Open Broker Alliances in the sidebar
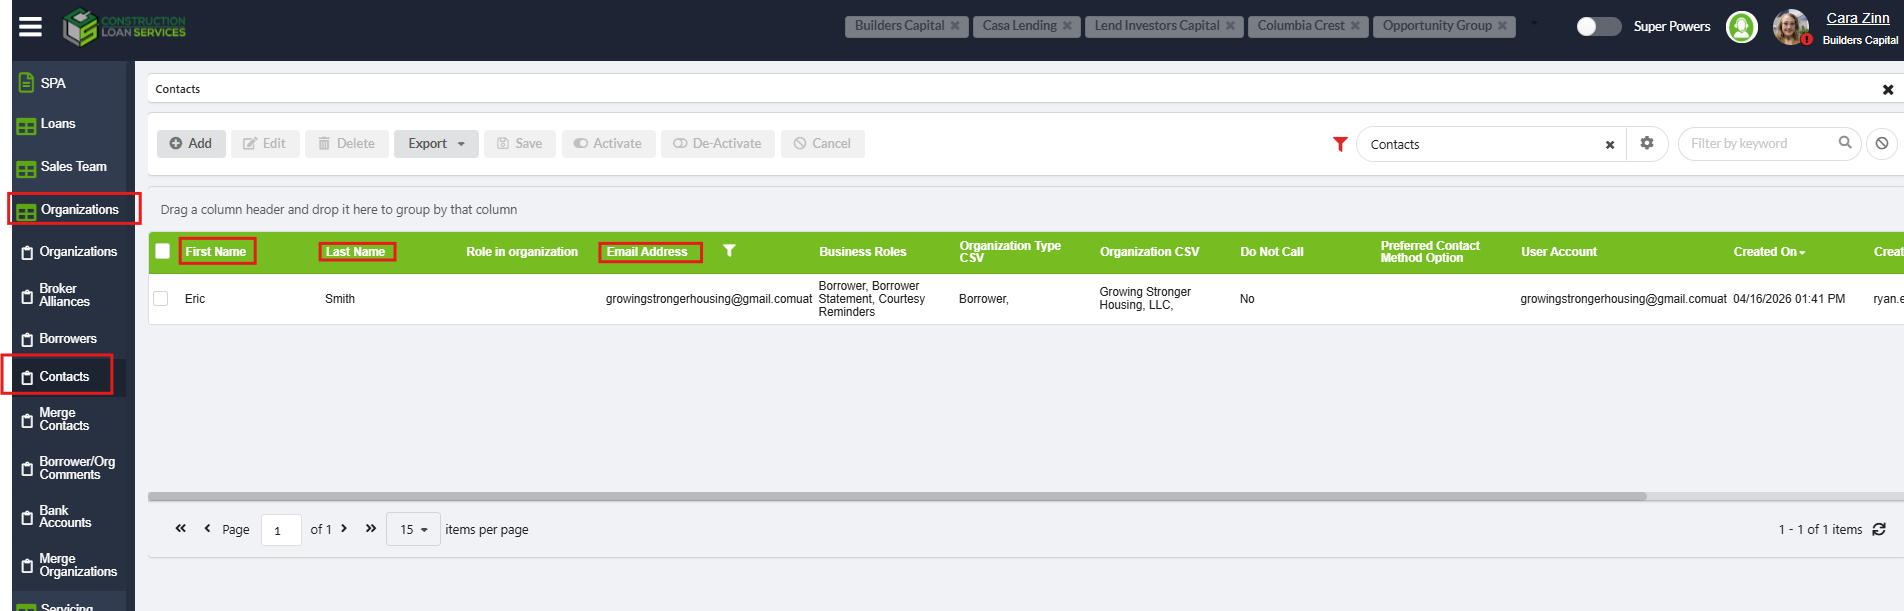 pos(64,295)
